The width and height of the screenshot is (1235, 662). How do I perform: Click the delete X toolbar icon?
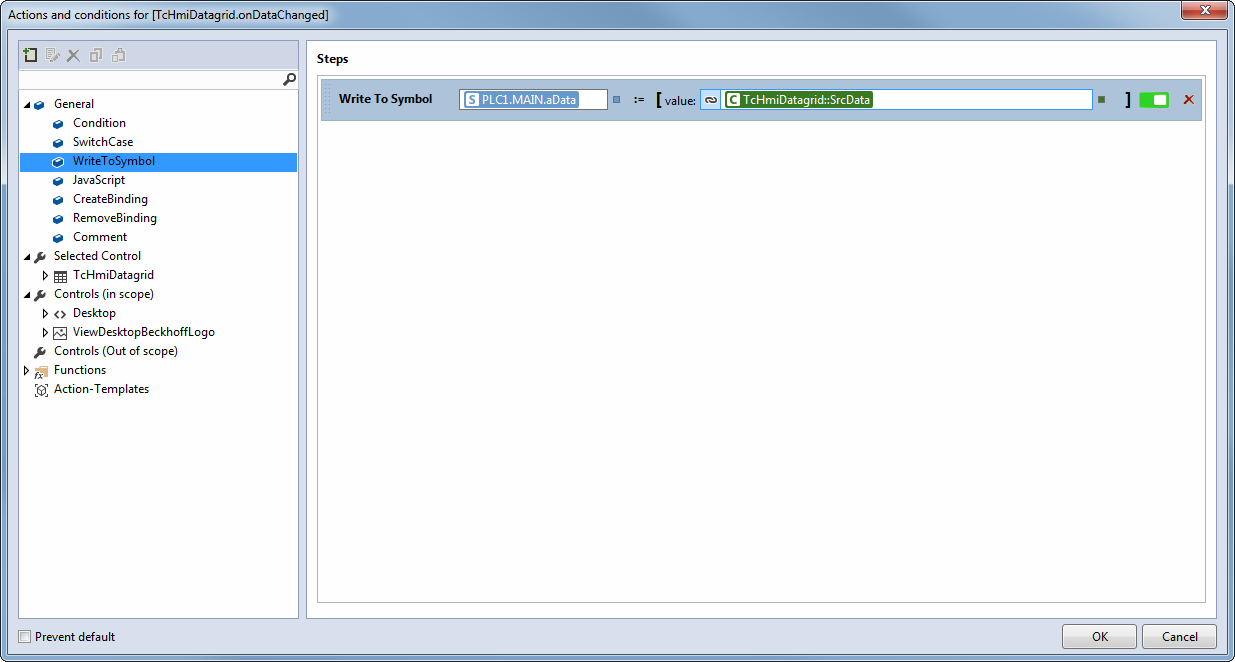pos(74,55)
